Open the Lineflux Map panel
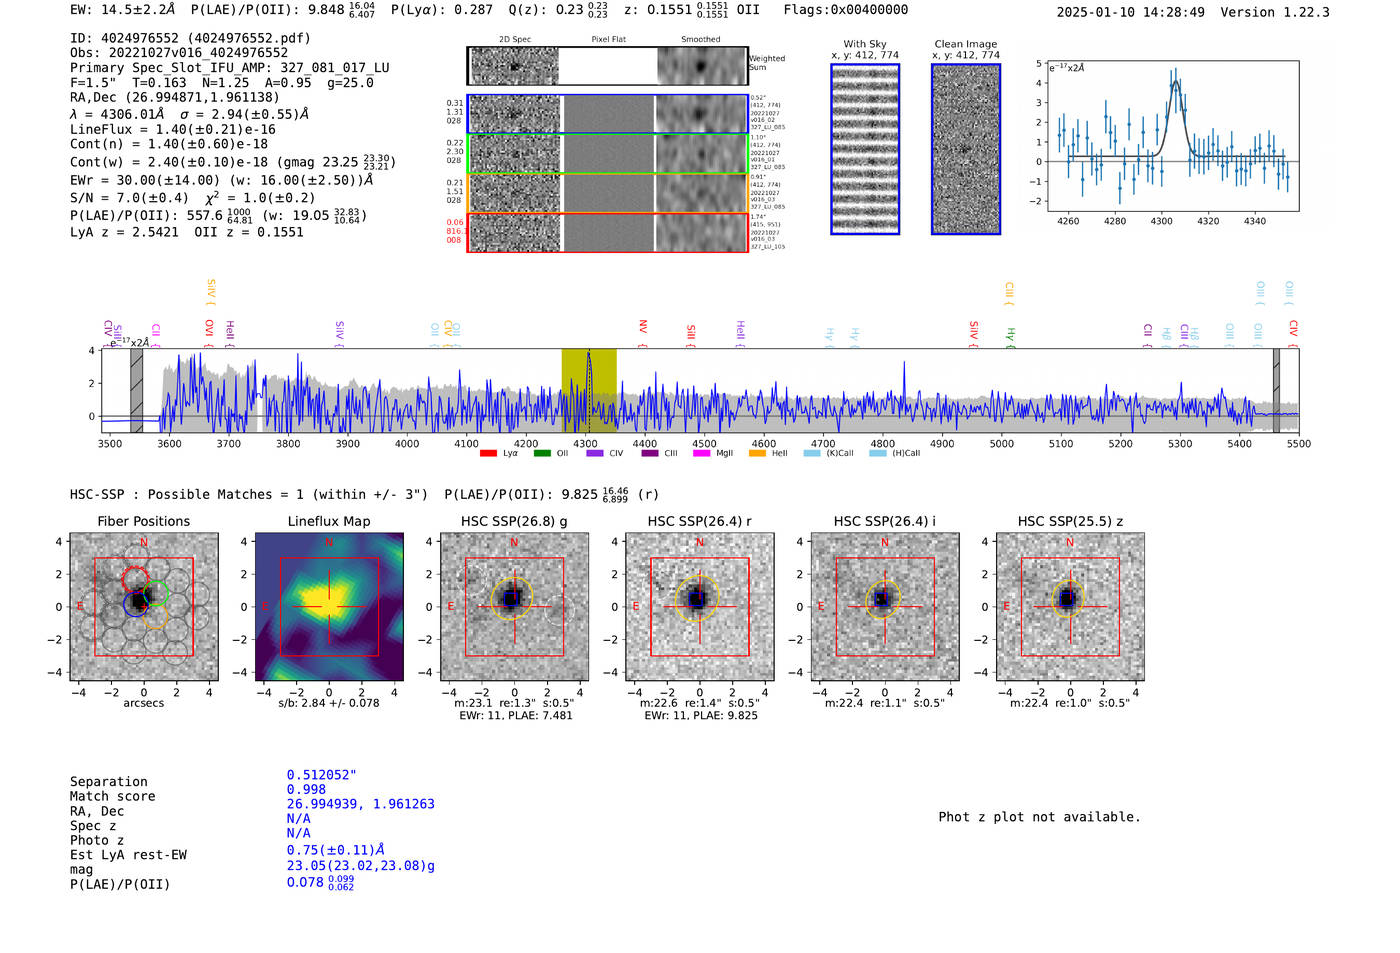Screen dimensions: 1400x953 point(329,607)
